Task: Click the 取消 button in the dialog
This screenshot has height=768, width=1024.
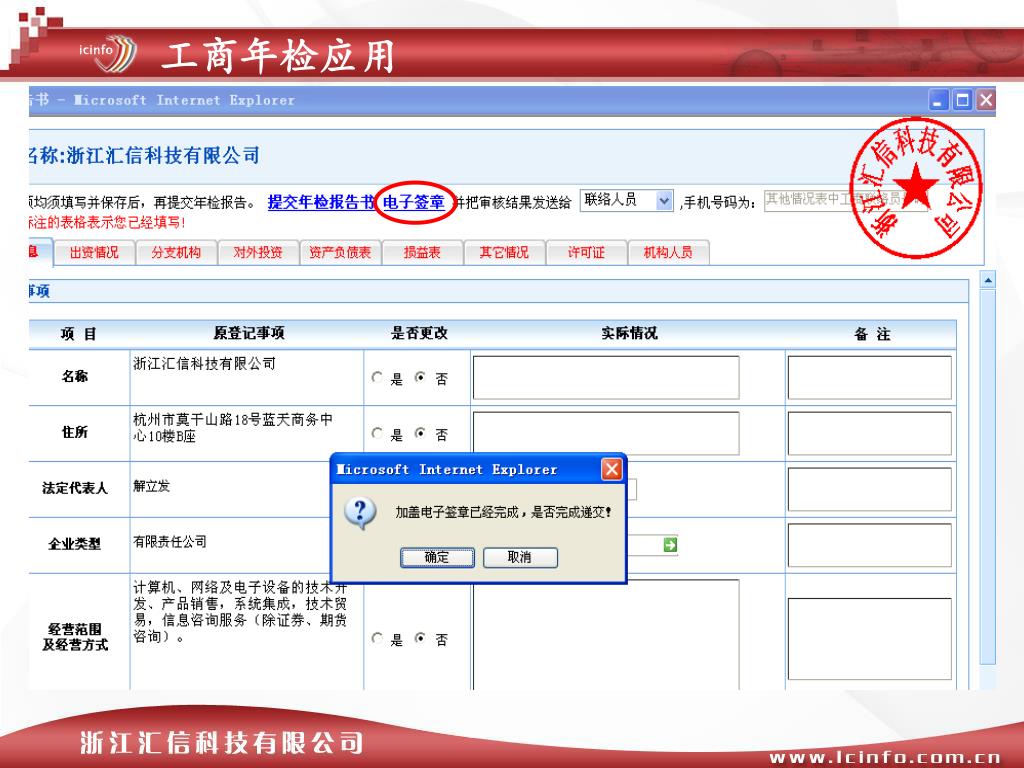Action: pyautogui.click(x=520, y=558)
